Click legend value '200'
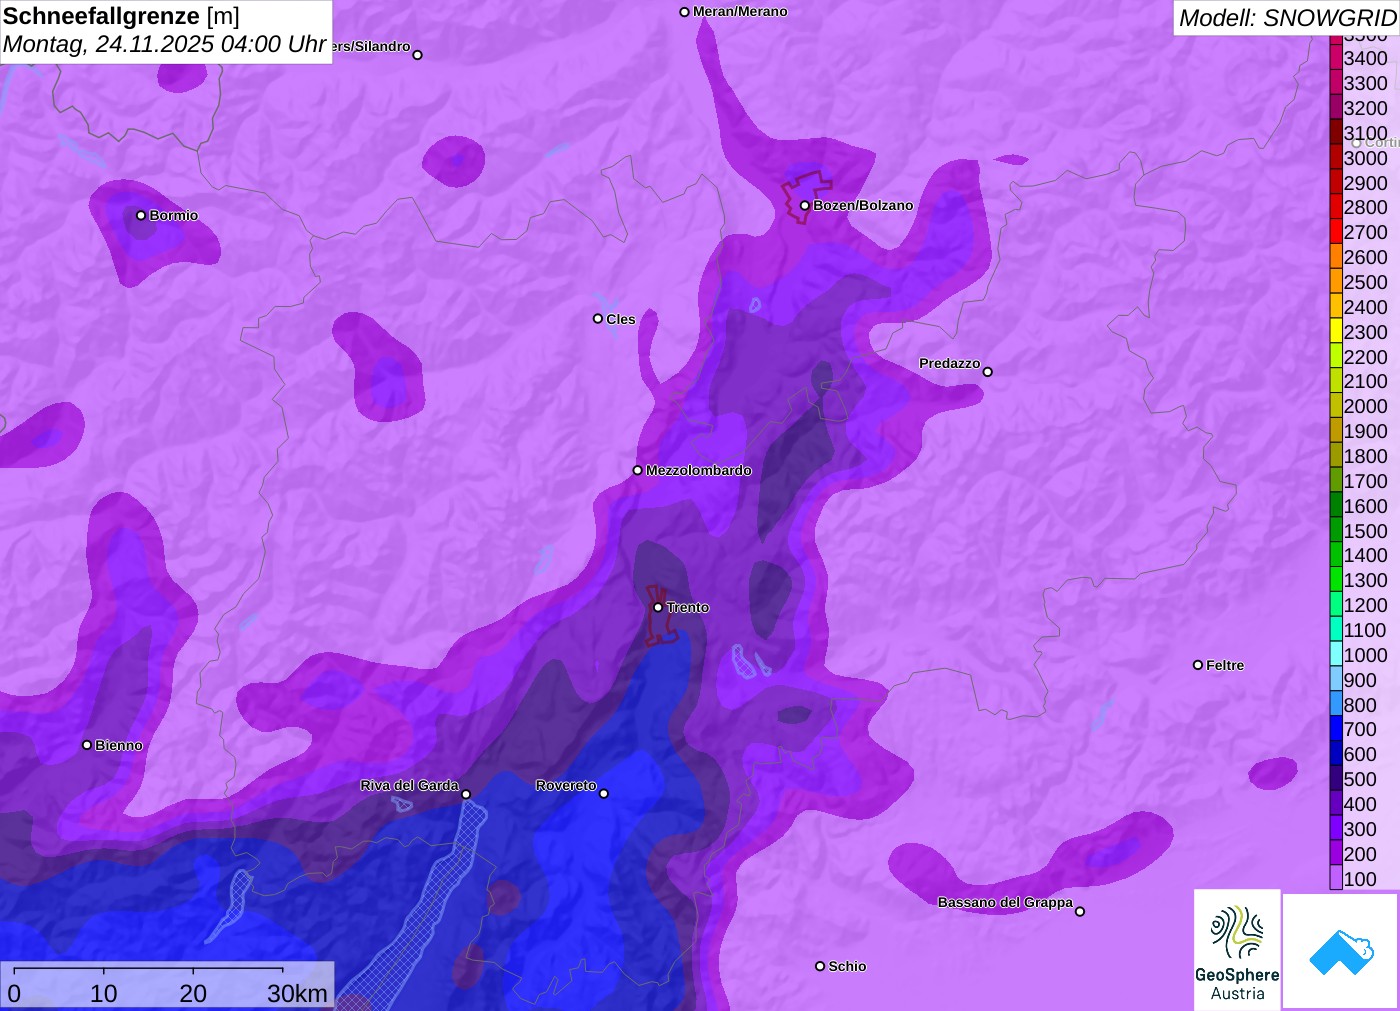 (x=1360, y=854)
